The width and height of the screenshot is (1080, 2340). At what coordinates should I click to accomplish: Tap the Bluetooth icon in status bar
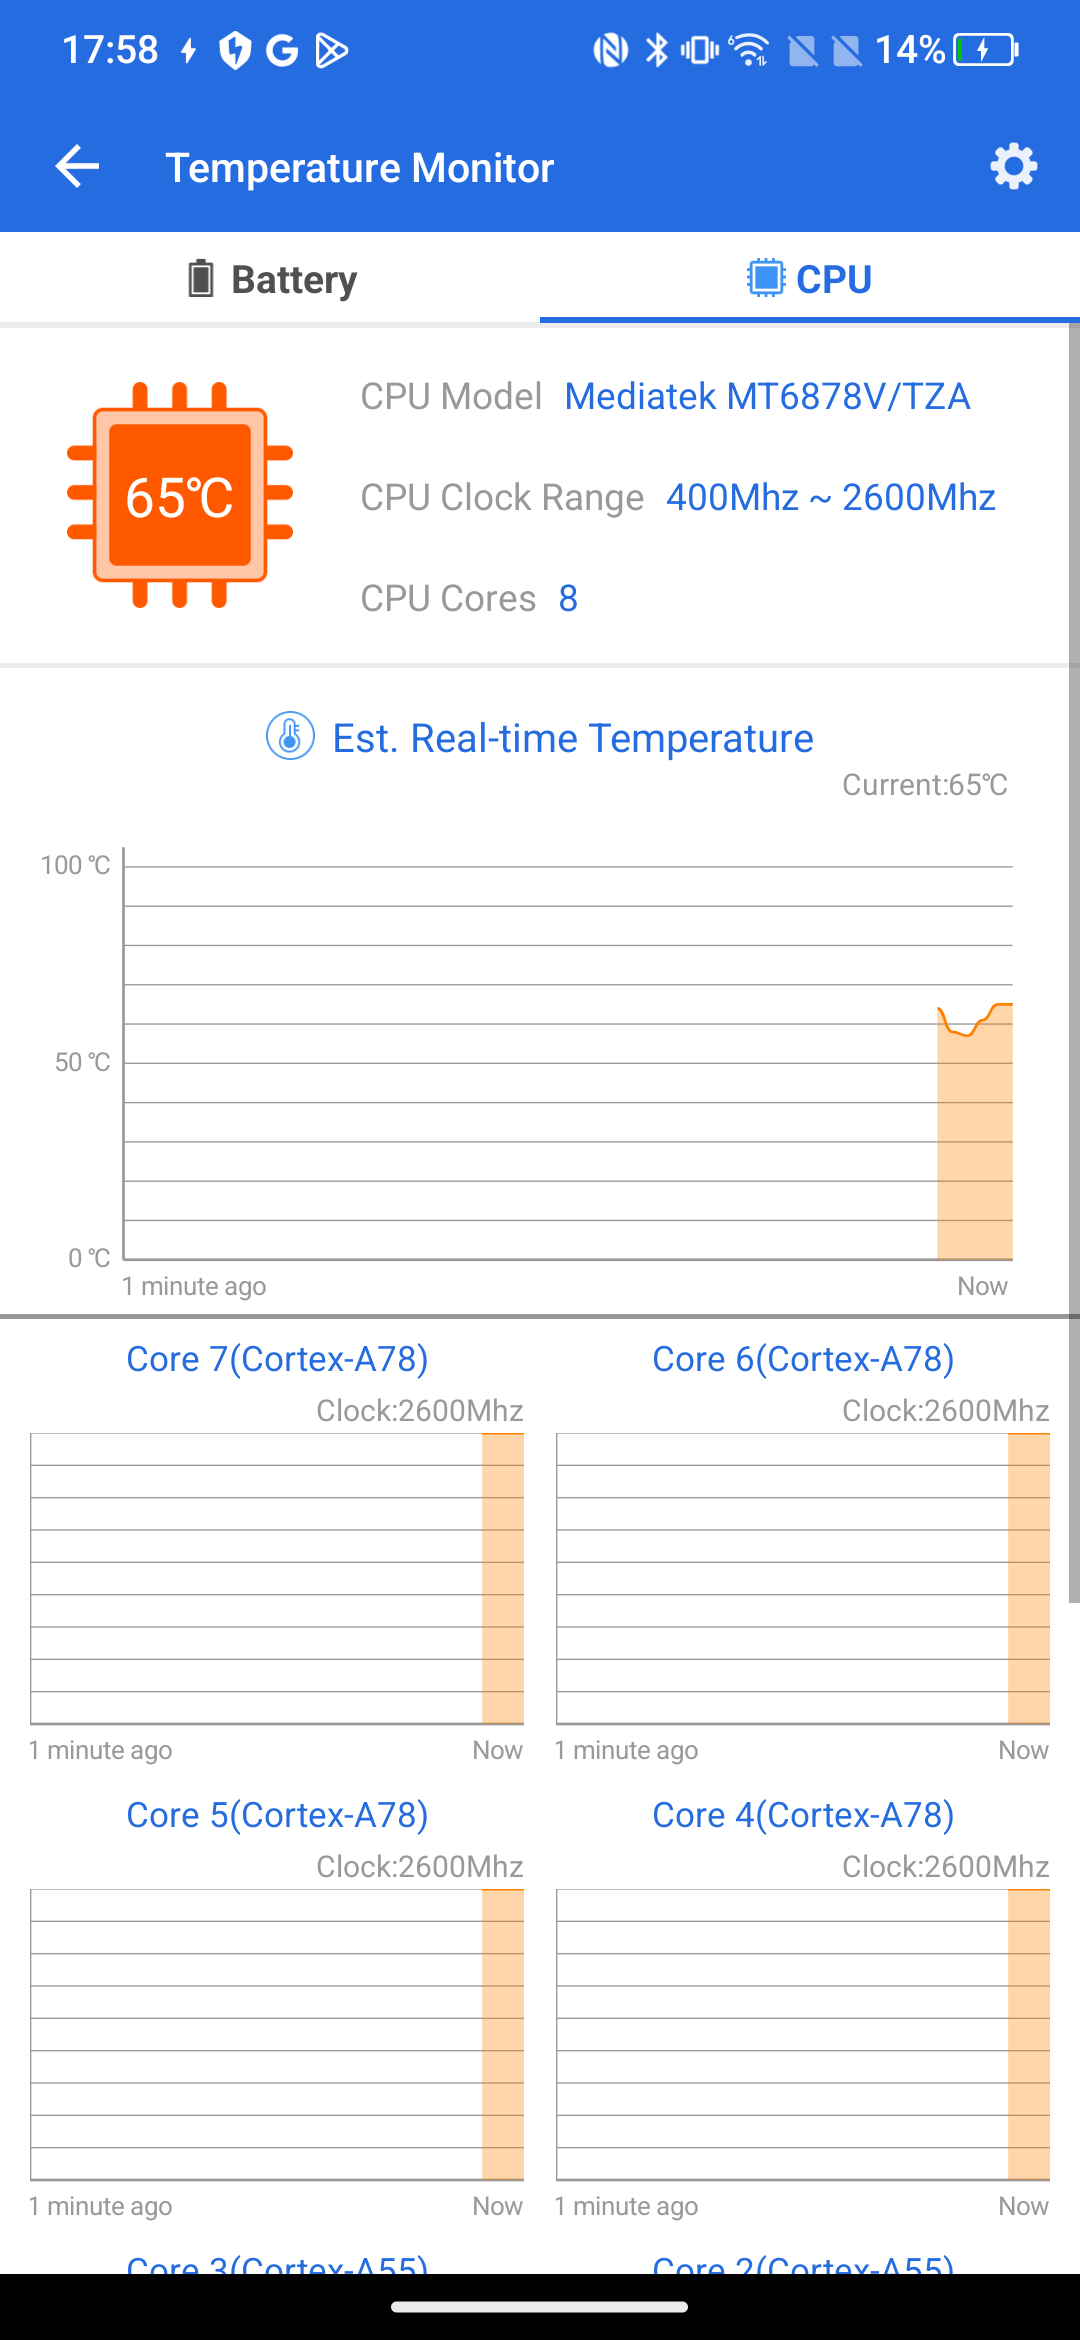[x=656, y=49]
